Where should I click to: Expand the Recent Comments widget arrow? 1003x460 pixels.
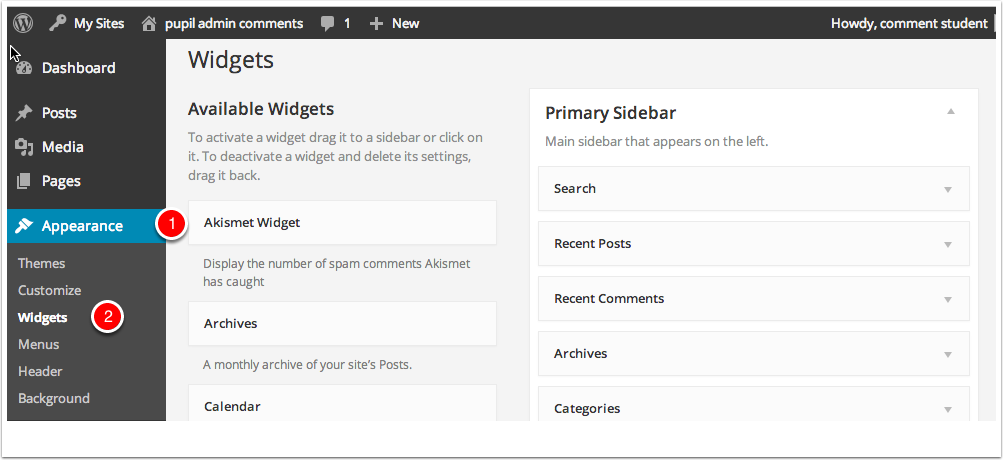click(x=947, y=299)
